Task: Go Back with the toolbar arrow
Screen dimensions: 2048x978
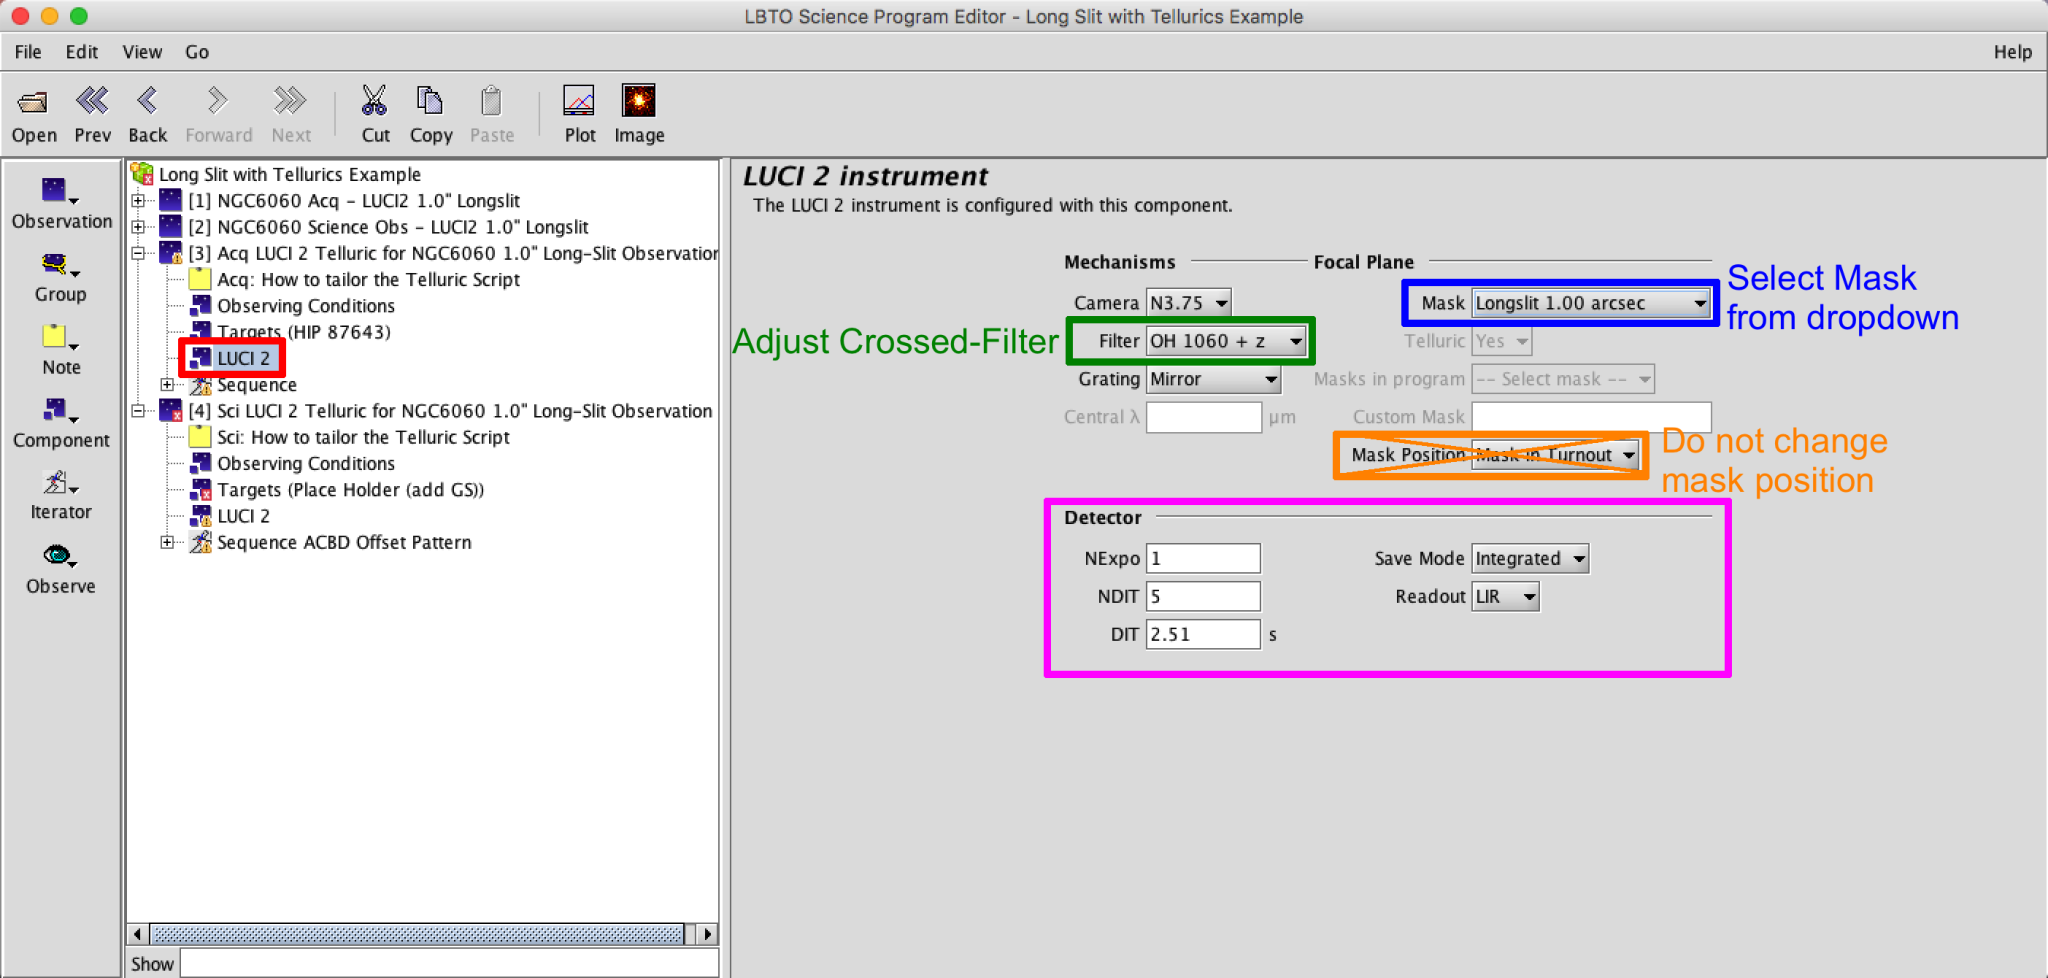Action: (147, 100)
